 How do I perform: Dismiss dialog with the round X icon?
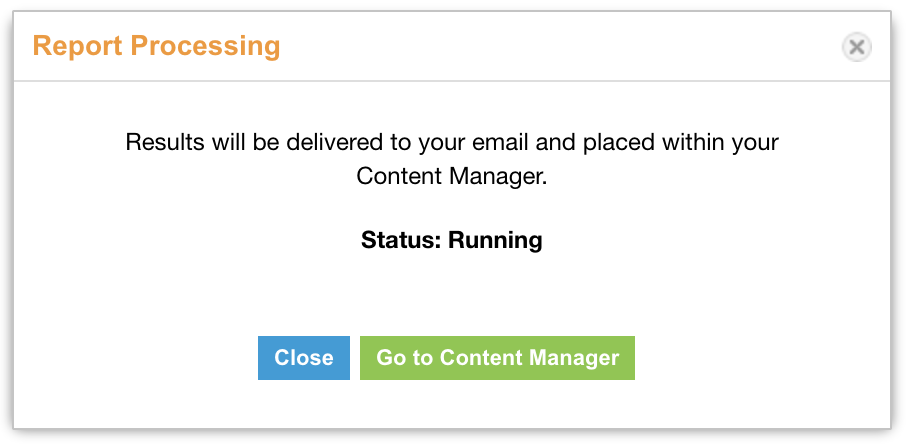point(856,47)
